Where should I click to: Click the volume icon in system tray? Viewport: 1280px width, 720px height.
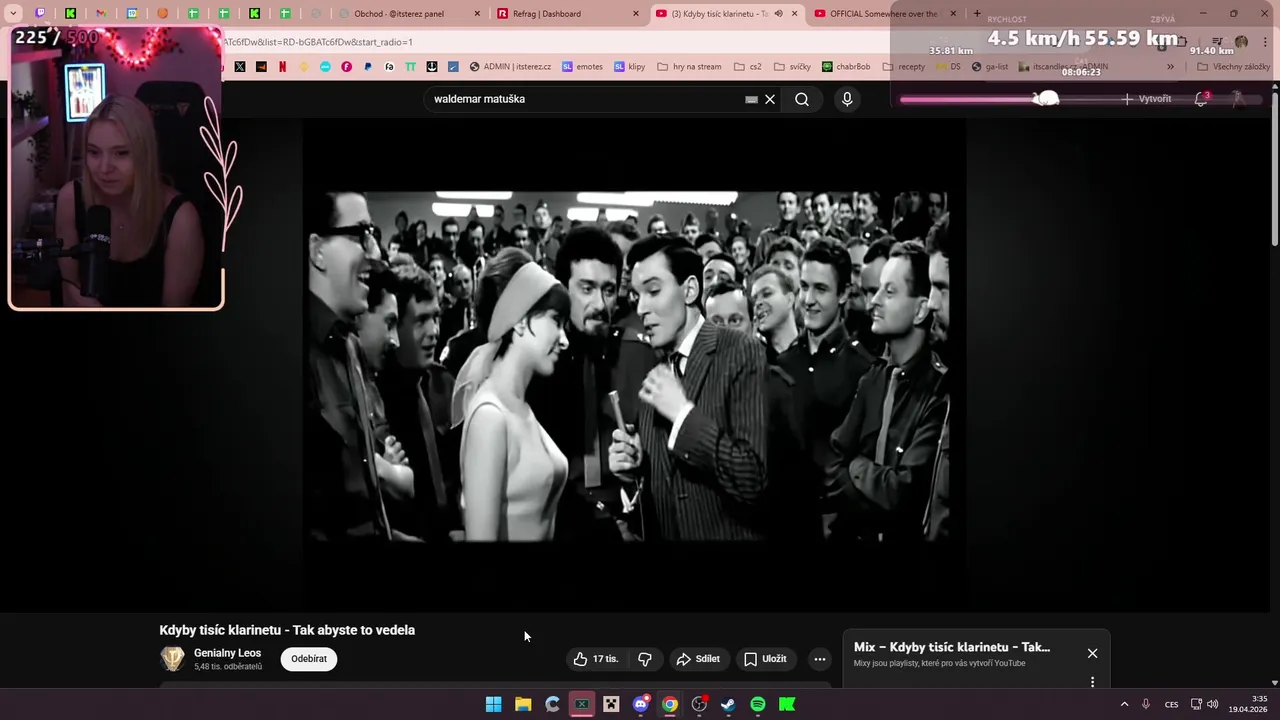pyautogui.click(x=1213, y=704)
